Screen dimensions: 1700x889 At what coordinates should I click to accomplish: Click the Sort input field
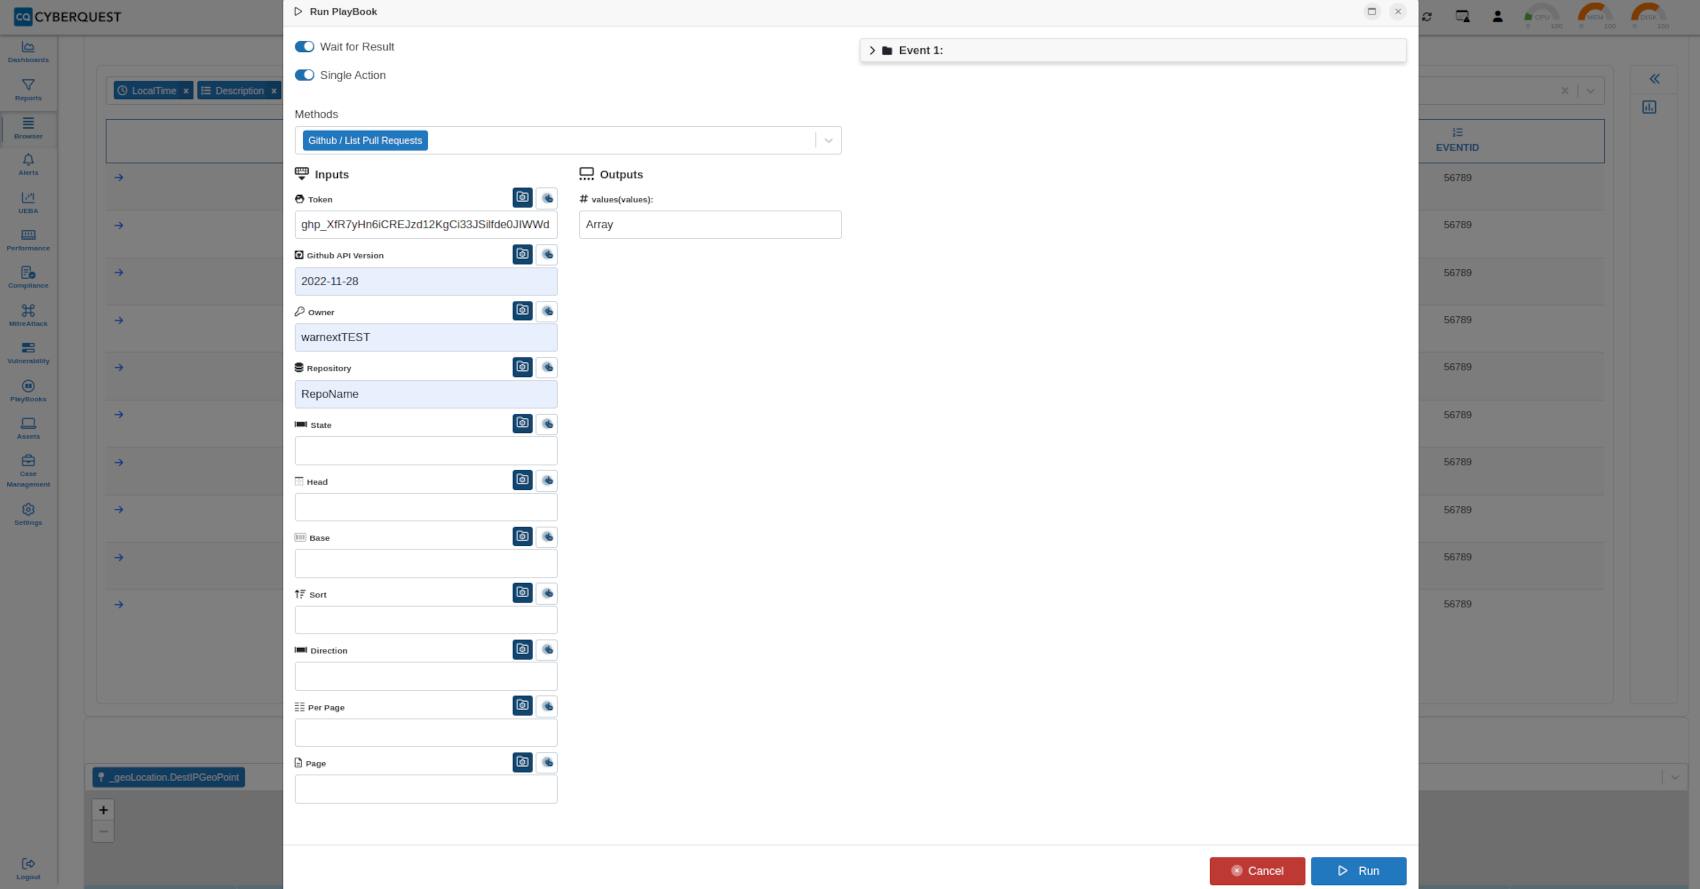coord(426,620)
